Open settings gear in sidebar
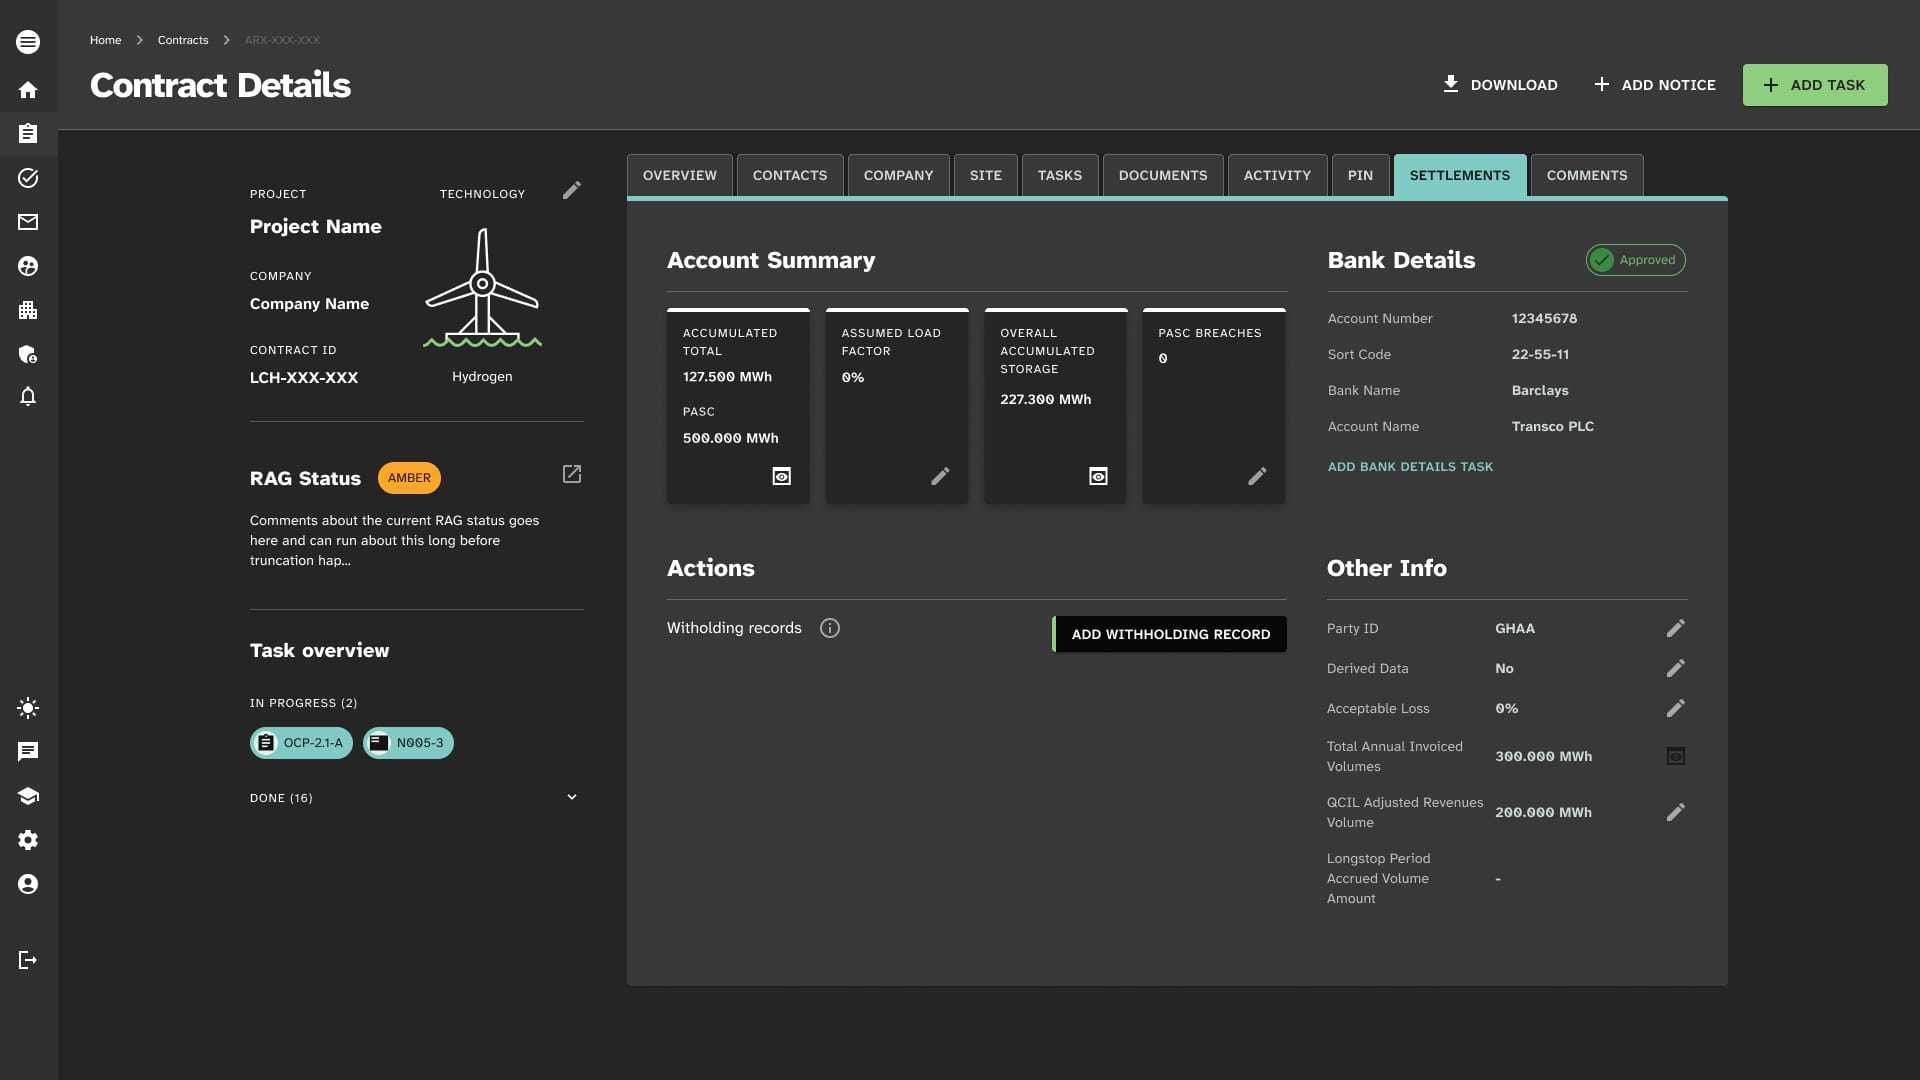 point(28,840)
